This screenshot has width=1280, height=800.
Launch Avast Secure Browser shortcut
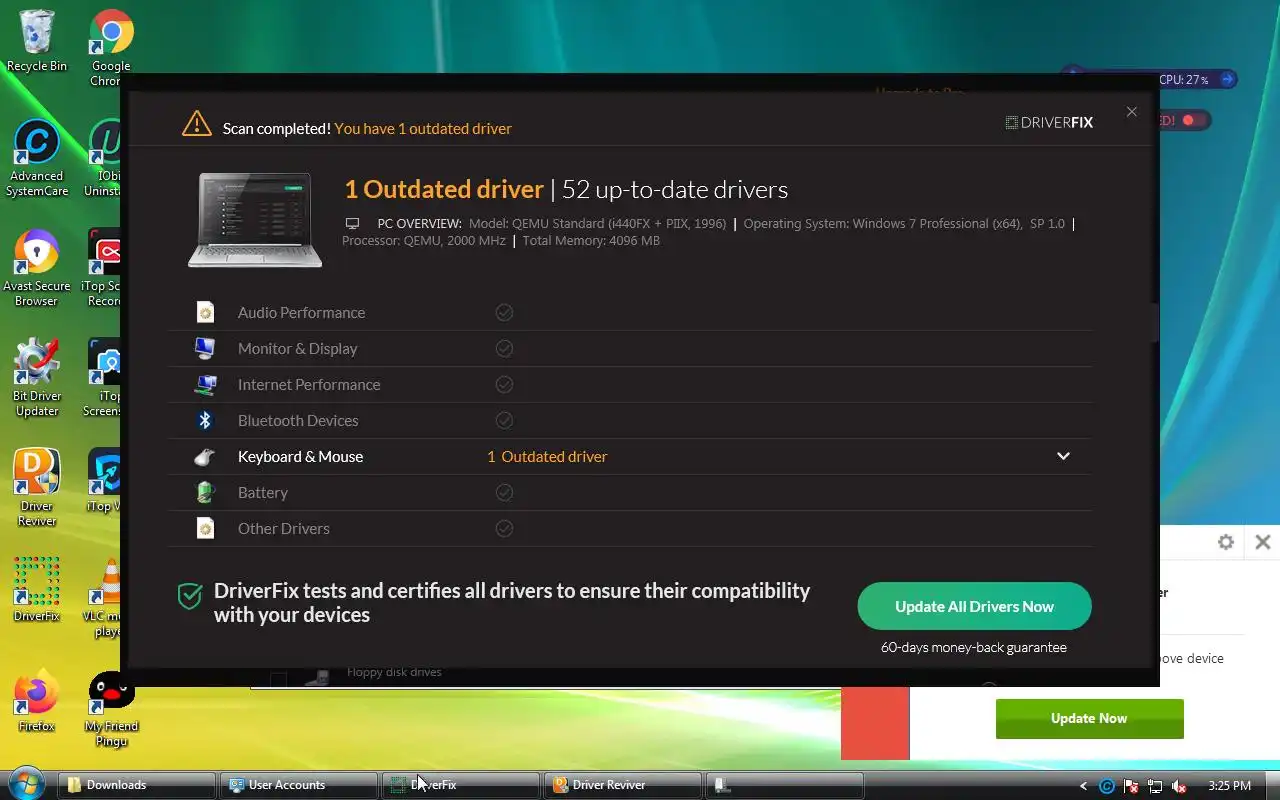click(x=37, y=268)
